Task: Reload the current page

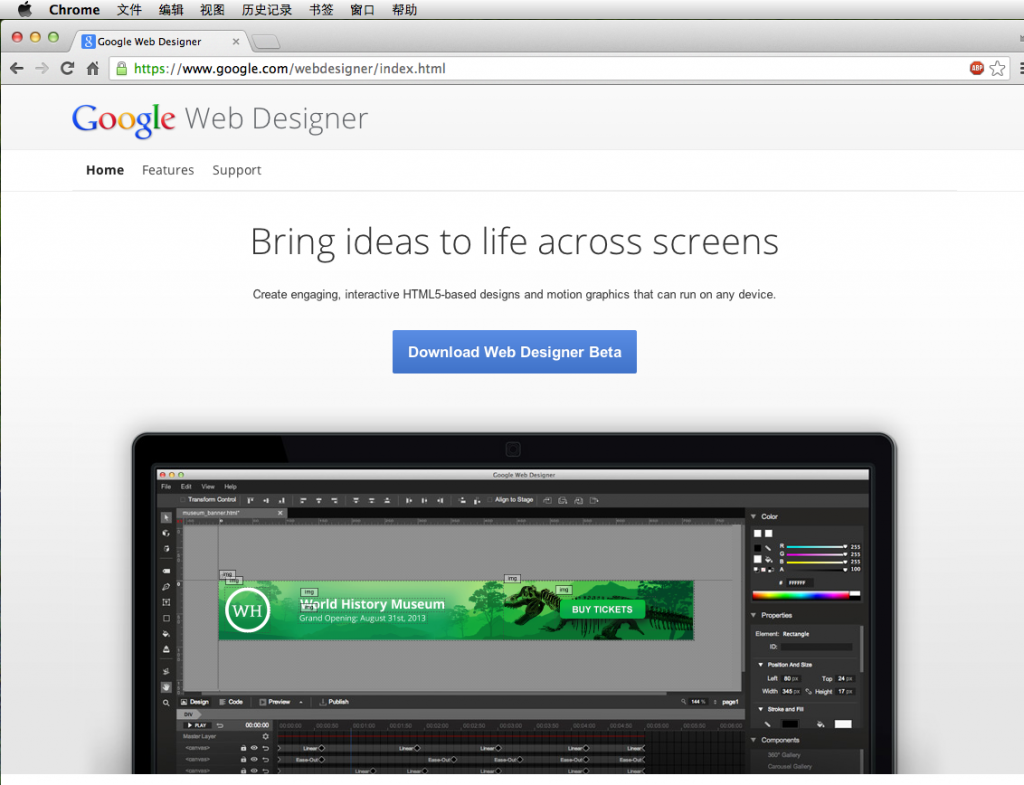Action: pos(67,68)
